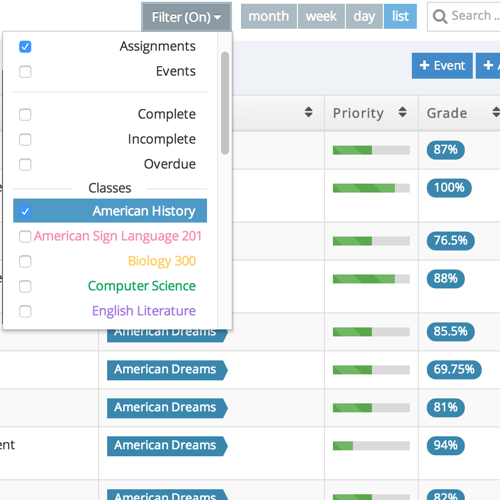Screen dimensions: 500x500
Task: Switch to month calendar view
Action: [269, 16]
